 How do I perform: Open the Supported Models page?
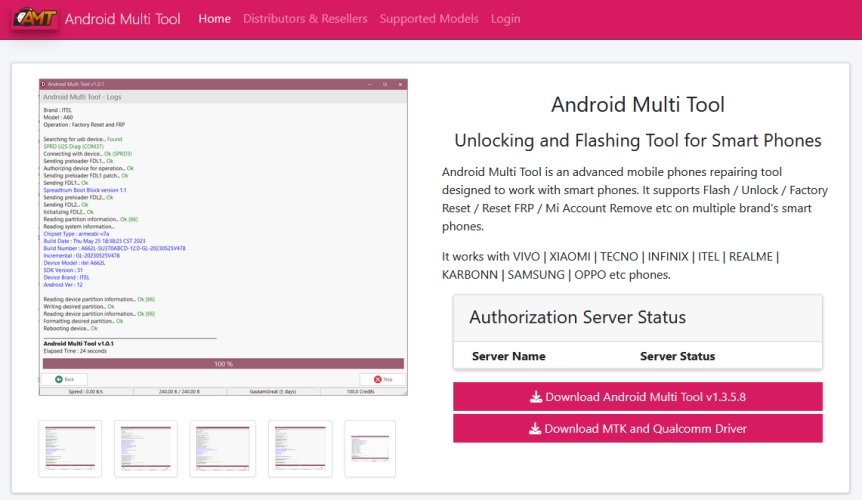(429, 19)
